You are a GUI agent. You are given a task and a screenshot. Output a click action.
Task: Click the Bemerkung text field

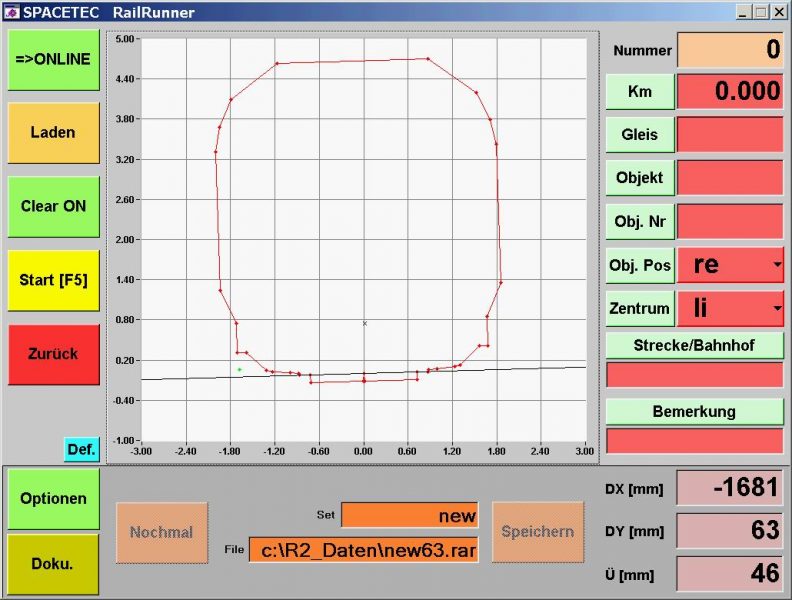pyautogui.click(x=694, y=440)
